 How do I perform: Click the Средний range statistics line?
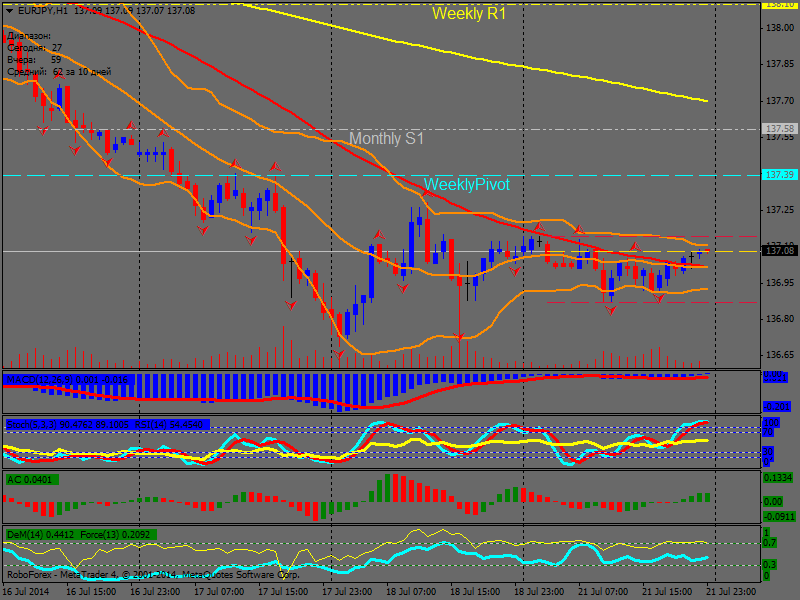(x=58, y=71)
